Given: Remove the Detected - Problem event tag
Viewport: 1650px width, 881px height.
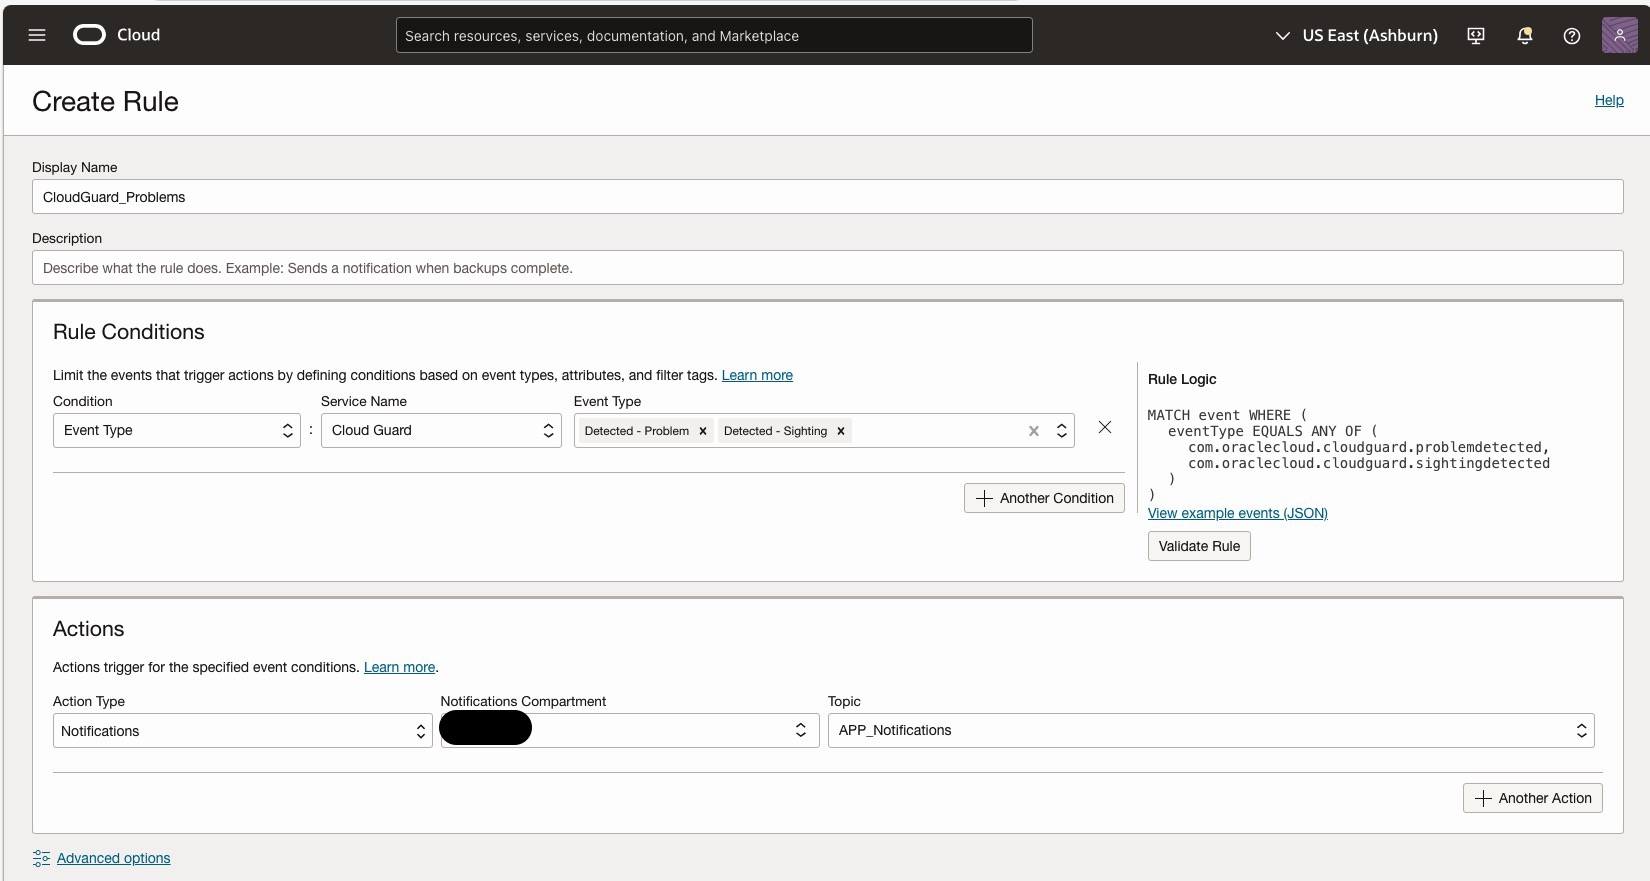Looking at the screenshot, I should 703,431.
